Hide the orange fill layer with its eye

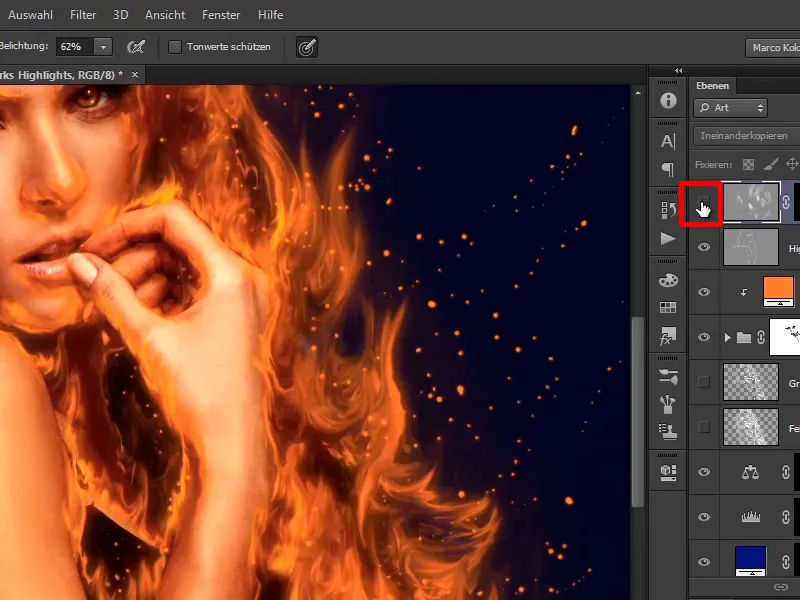(704, 292)
